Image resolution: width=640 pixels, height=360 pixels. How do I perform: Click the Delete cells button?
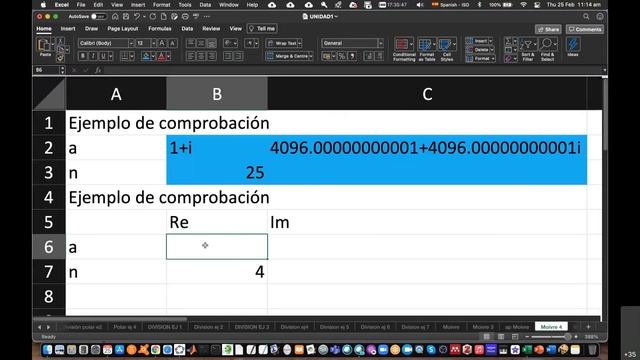point(480,50)
